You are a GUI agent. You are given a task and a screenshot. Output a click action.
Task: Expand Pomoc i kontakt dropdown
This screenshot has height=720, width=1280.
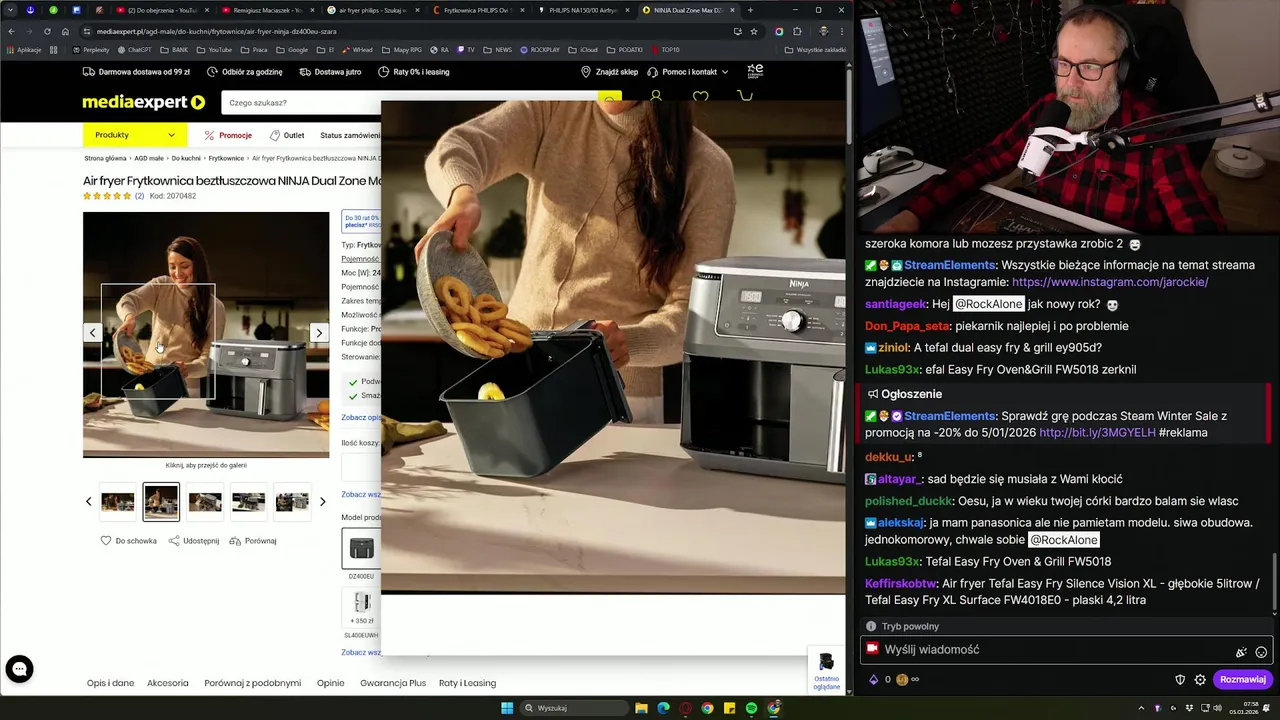pos(688,72)
